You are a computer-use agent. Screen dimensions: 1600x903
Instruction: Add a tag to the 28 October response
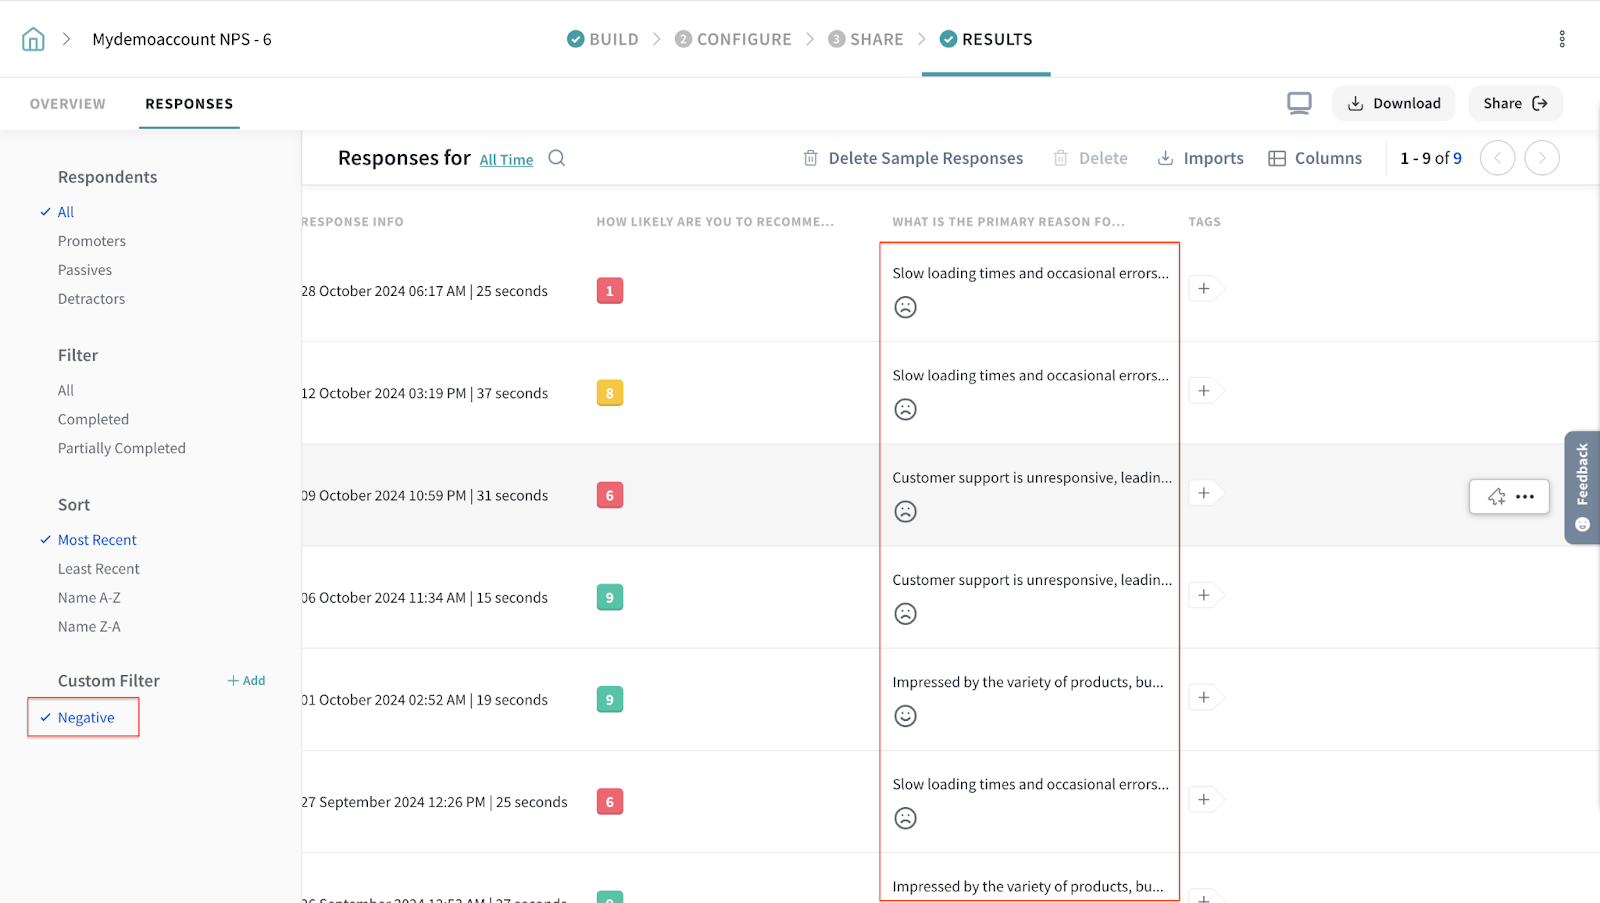click(1204, 289)
